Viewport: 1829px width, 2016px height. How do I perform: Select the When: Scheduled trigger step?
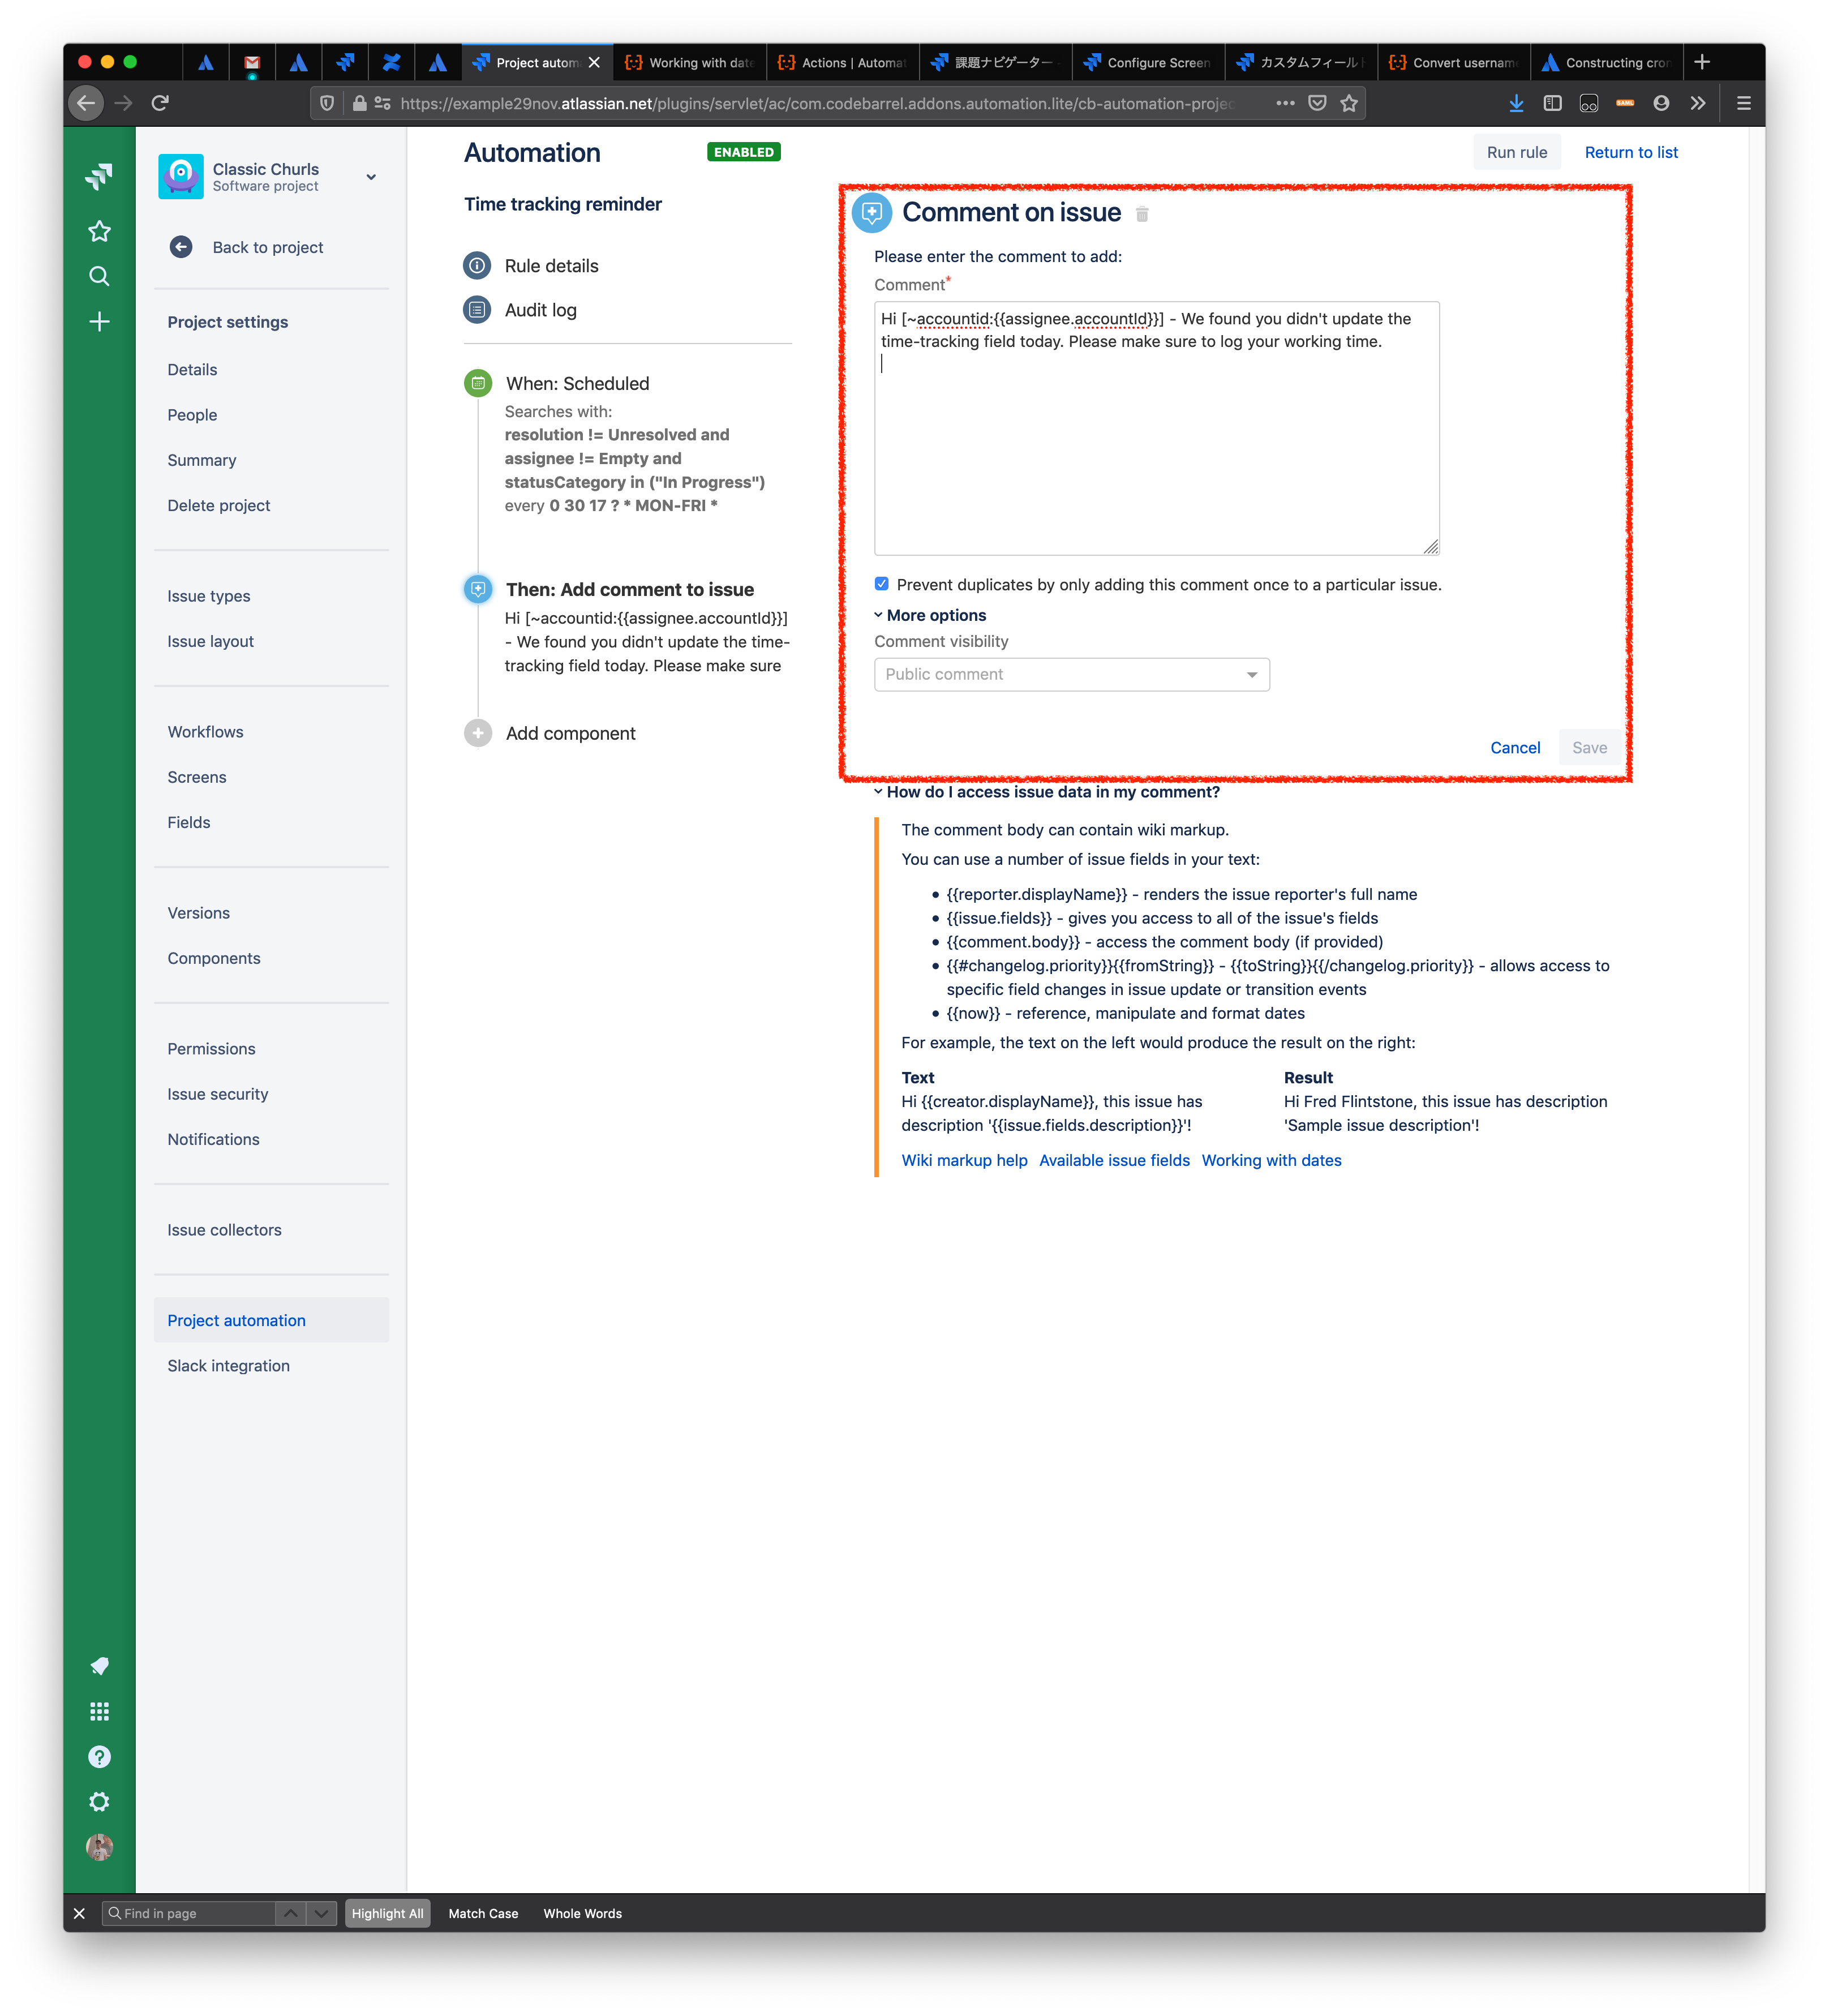pyautogui.click(x=577, y=383)
